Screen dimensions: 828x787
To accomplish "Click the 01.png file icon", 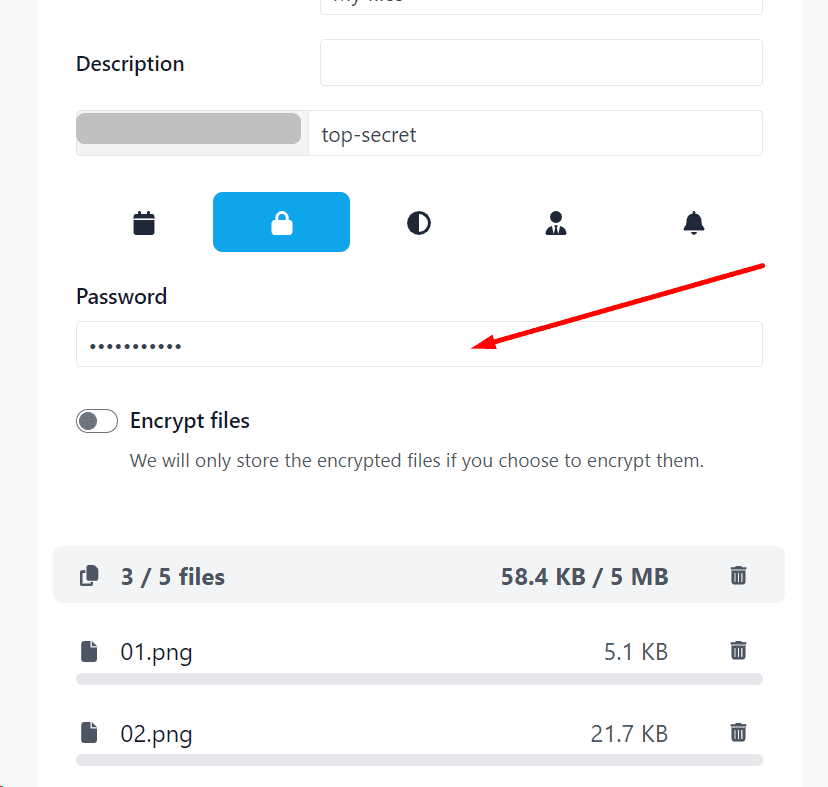I will coord(90,652).
